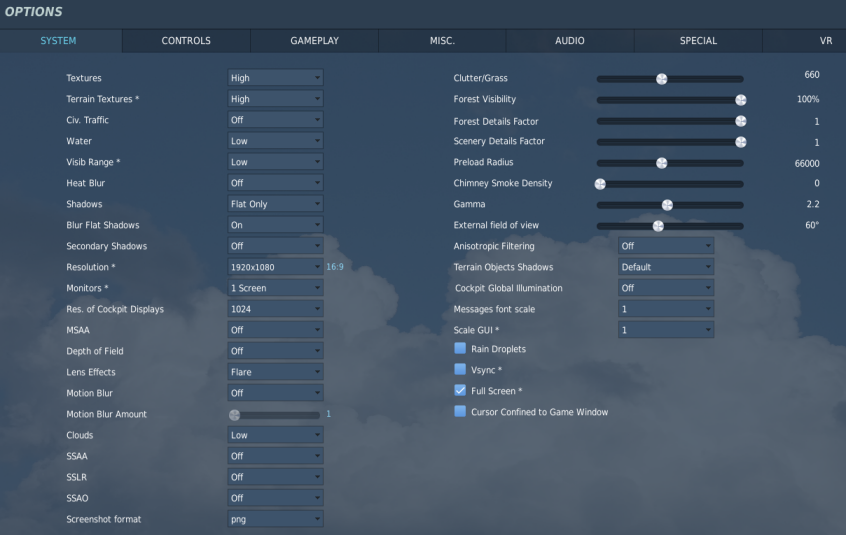Enable Cursor Confined to Game Window
Viewport: 846px width, 535px height.
[460, 411]
